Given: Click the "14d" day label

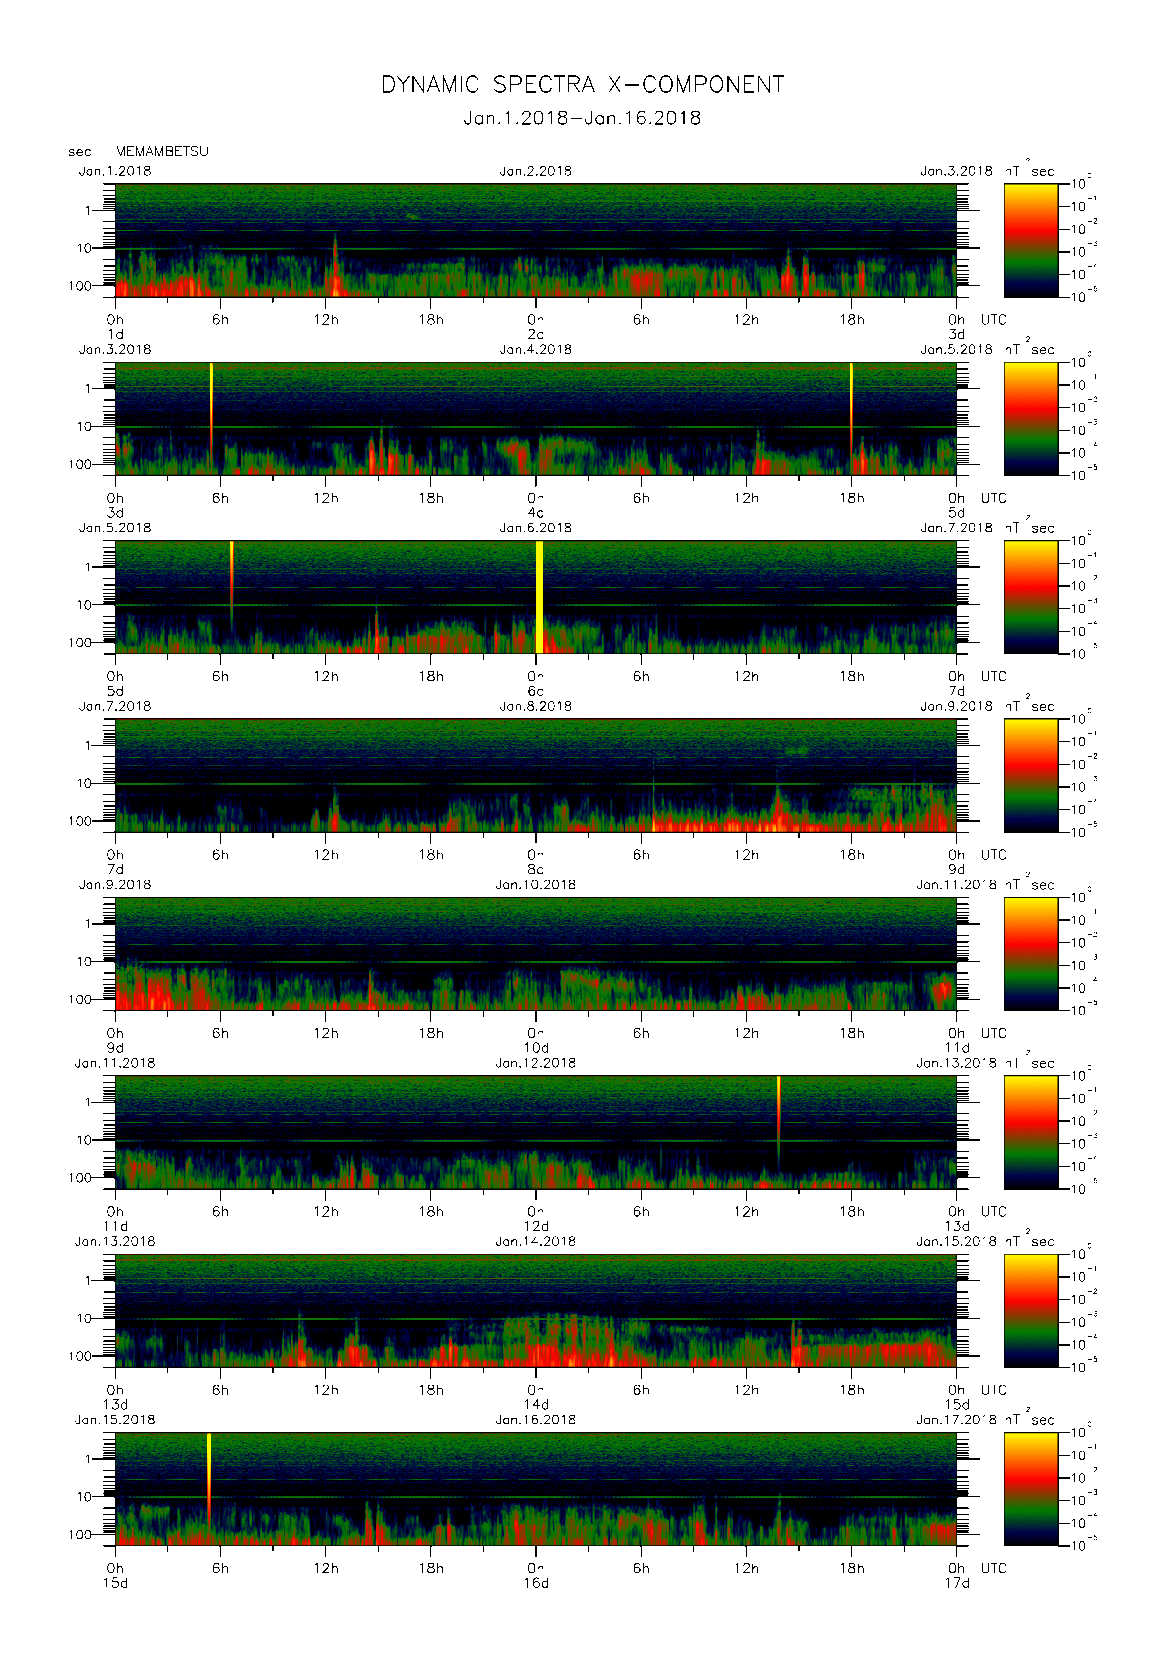Looking at the screenshot, I should (536, 1405).
